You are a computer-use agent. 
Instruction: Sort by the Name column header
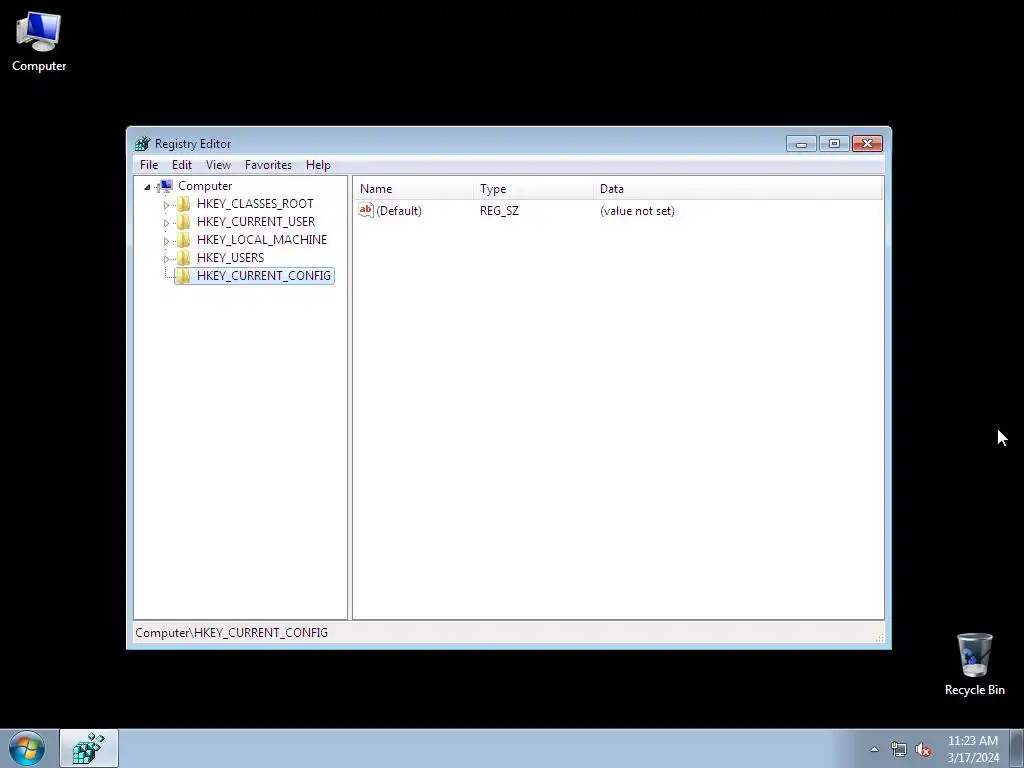414,189
